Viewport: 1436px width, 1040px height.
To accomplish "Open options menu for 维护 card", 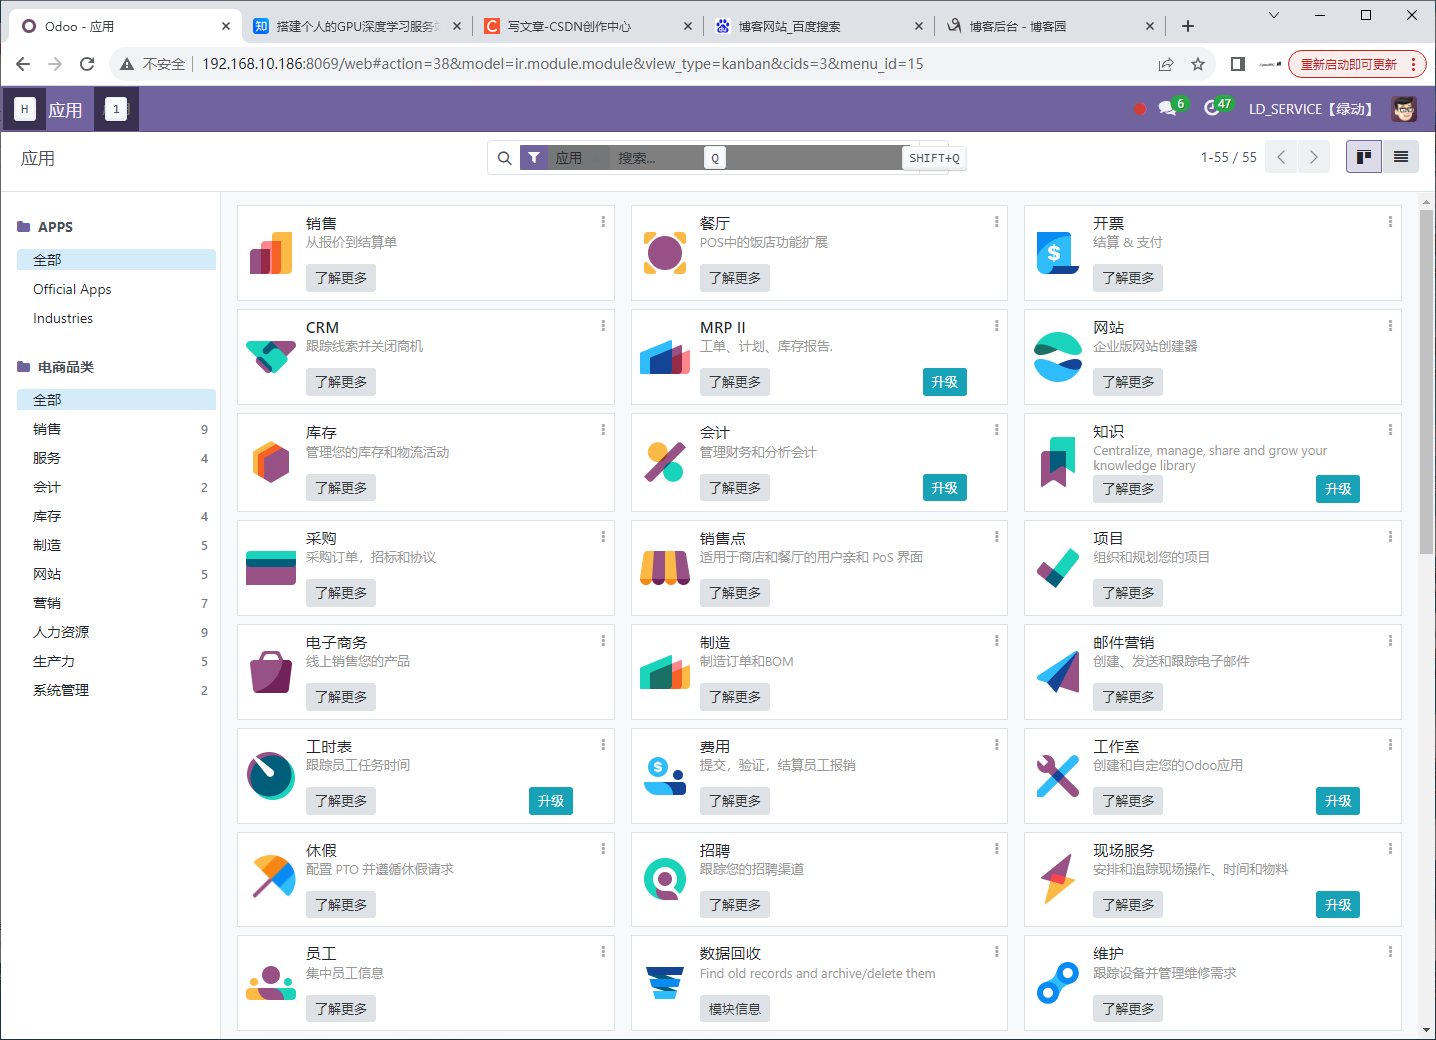I will (1390, 952).
